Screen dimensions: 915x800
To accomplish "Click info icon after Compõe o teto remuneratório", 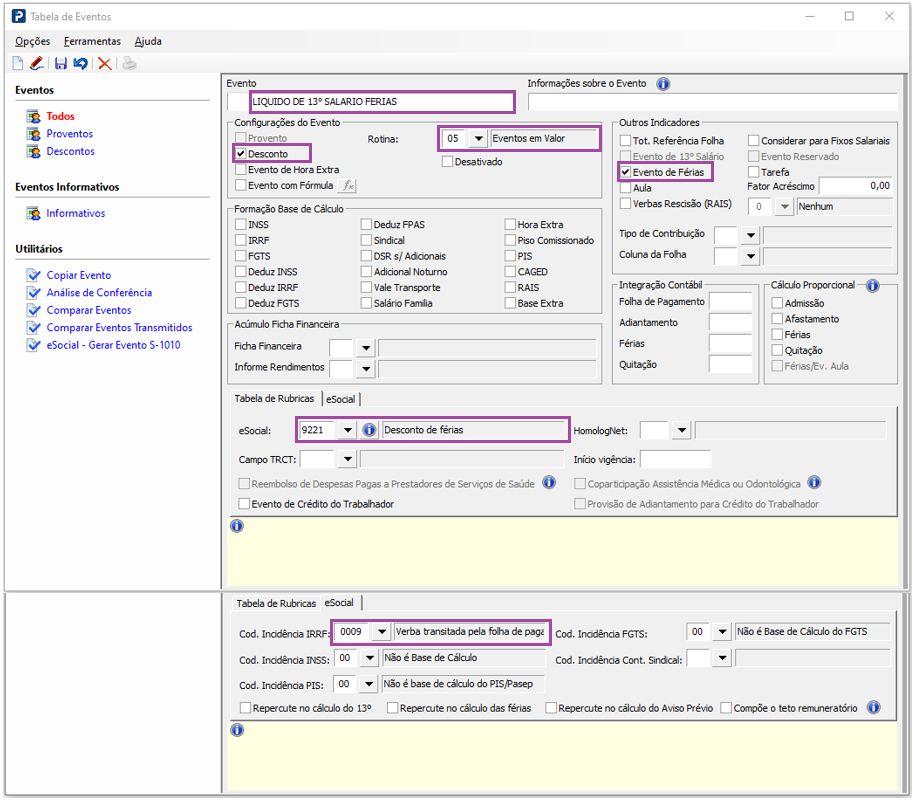I will pos(873,708).
